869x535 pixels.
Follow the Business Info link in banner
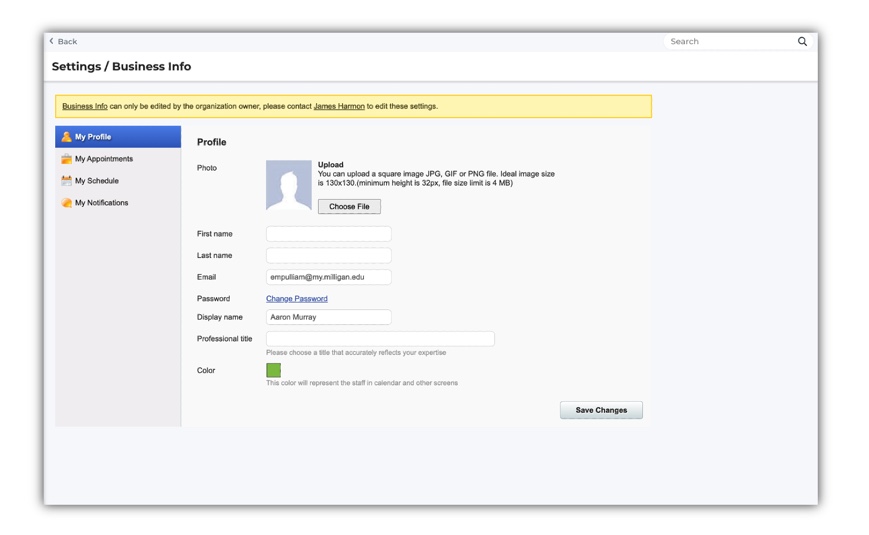(84, 106)
